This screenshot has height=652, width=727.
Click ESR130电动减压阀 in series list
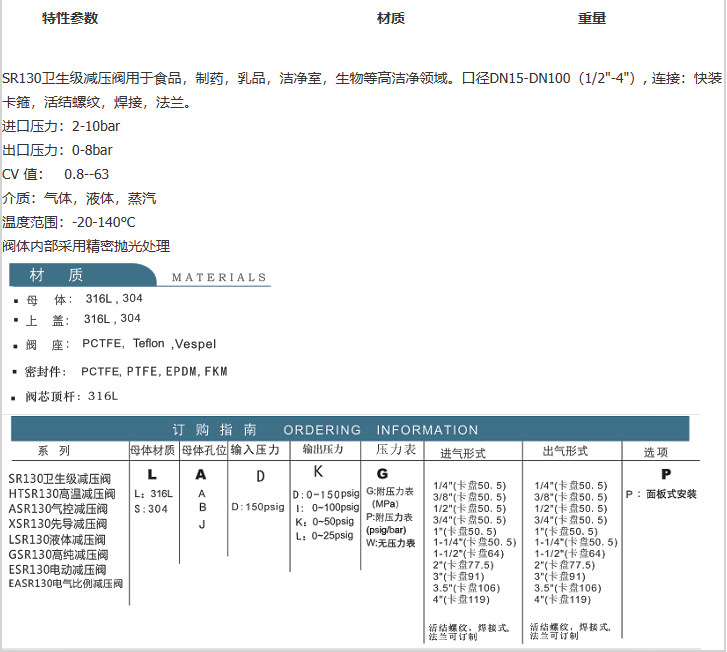point(57,569)
